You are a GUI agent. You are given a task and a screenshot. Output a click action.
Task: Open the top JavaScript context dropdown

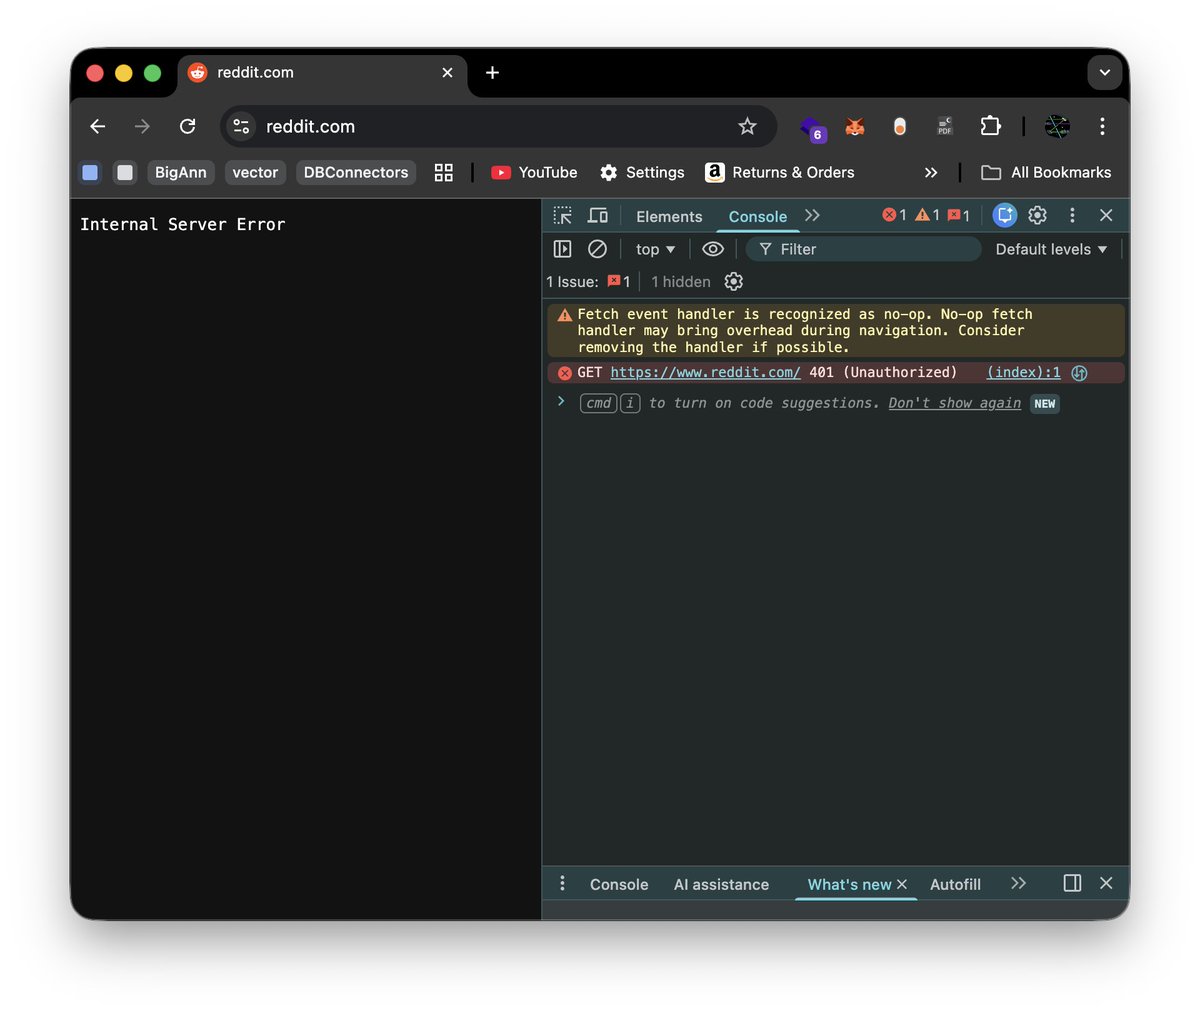(x=656, y=249)
